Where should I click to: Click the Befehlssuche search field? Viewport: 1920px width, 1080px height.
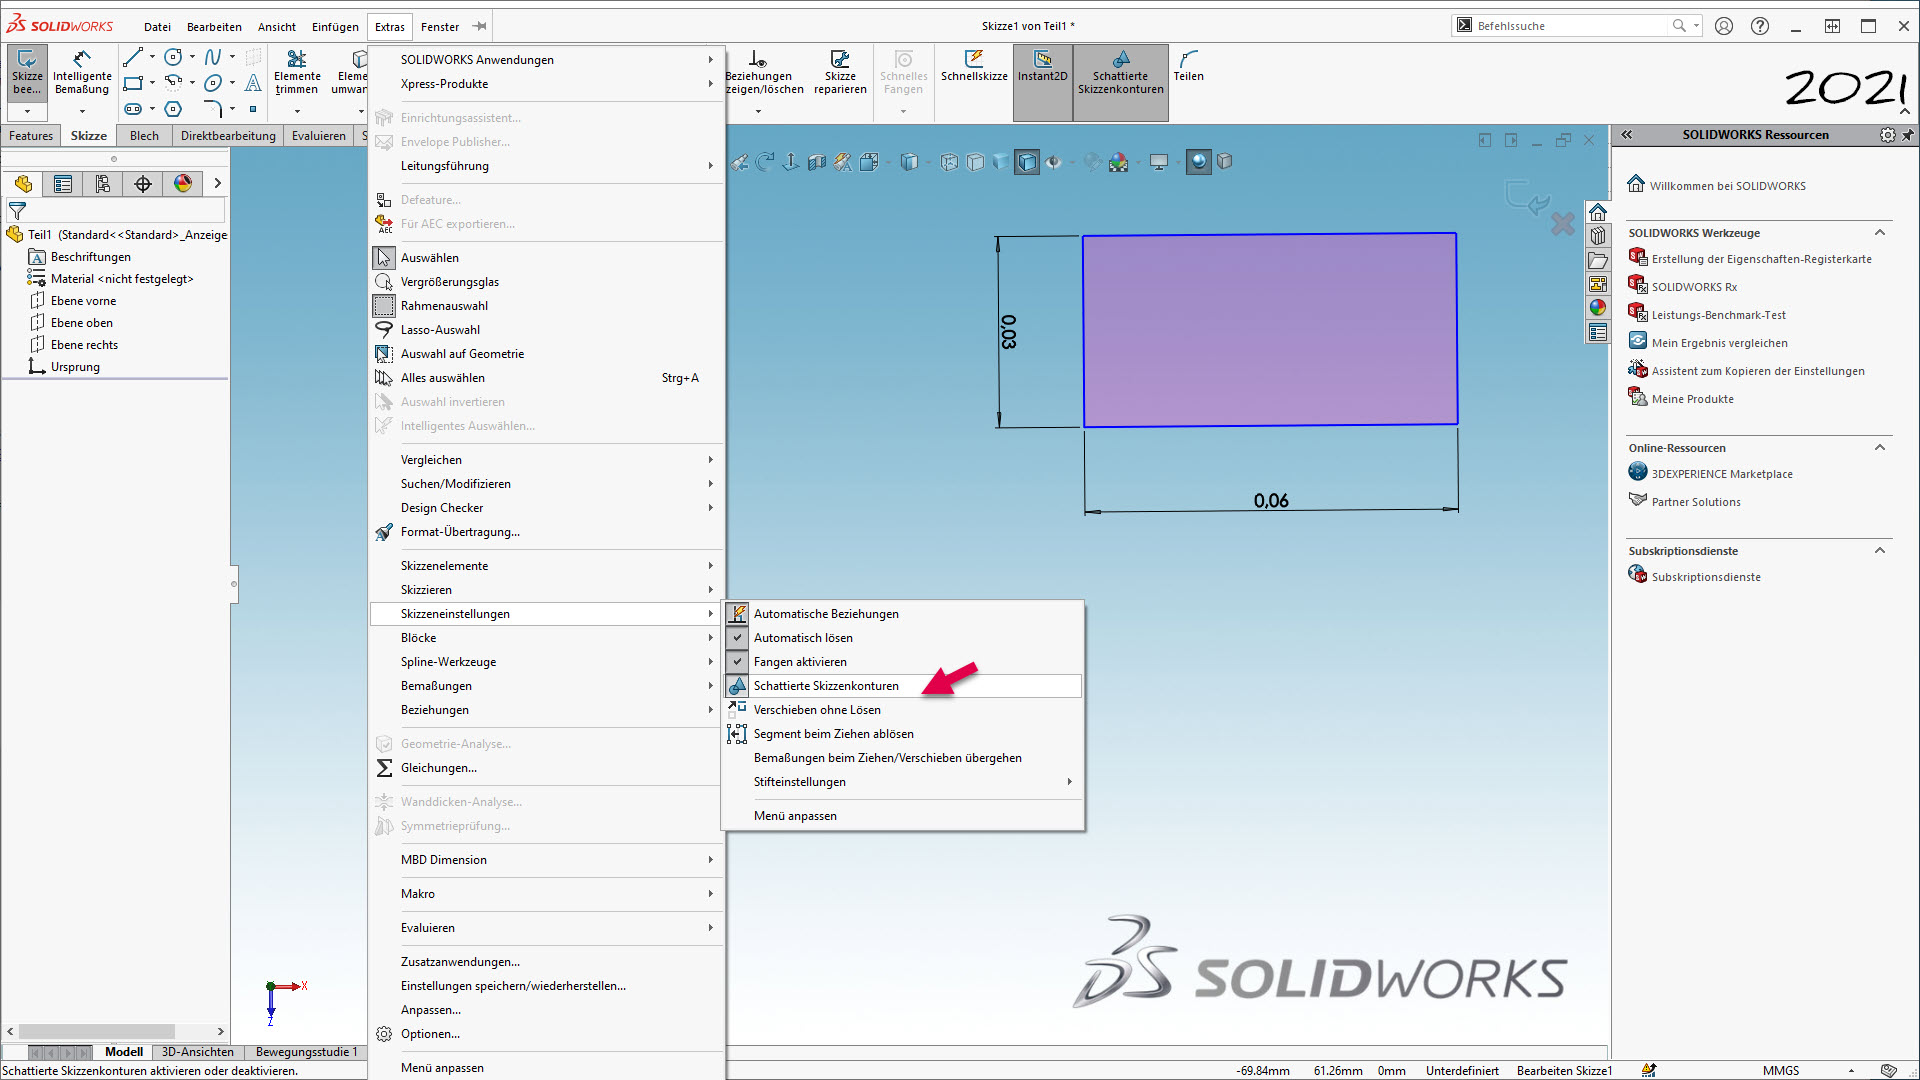coord(1570,26)
